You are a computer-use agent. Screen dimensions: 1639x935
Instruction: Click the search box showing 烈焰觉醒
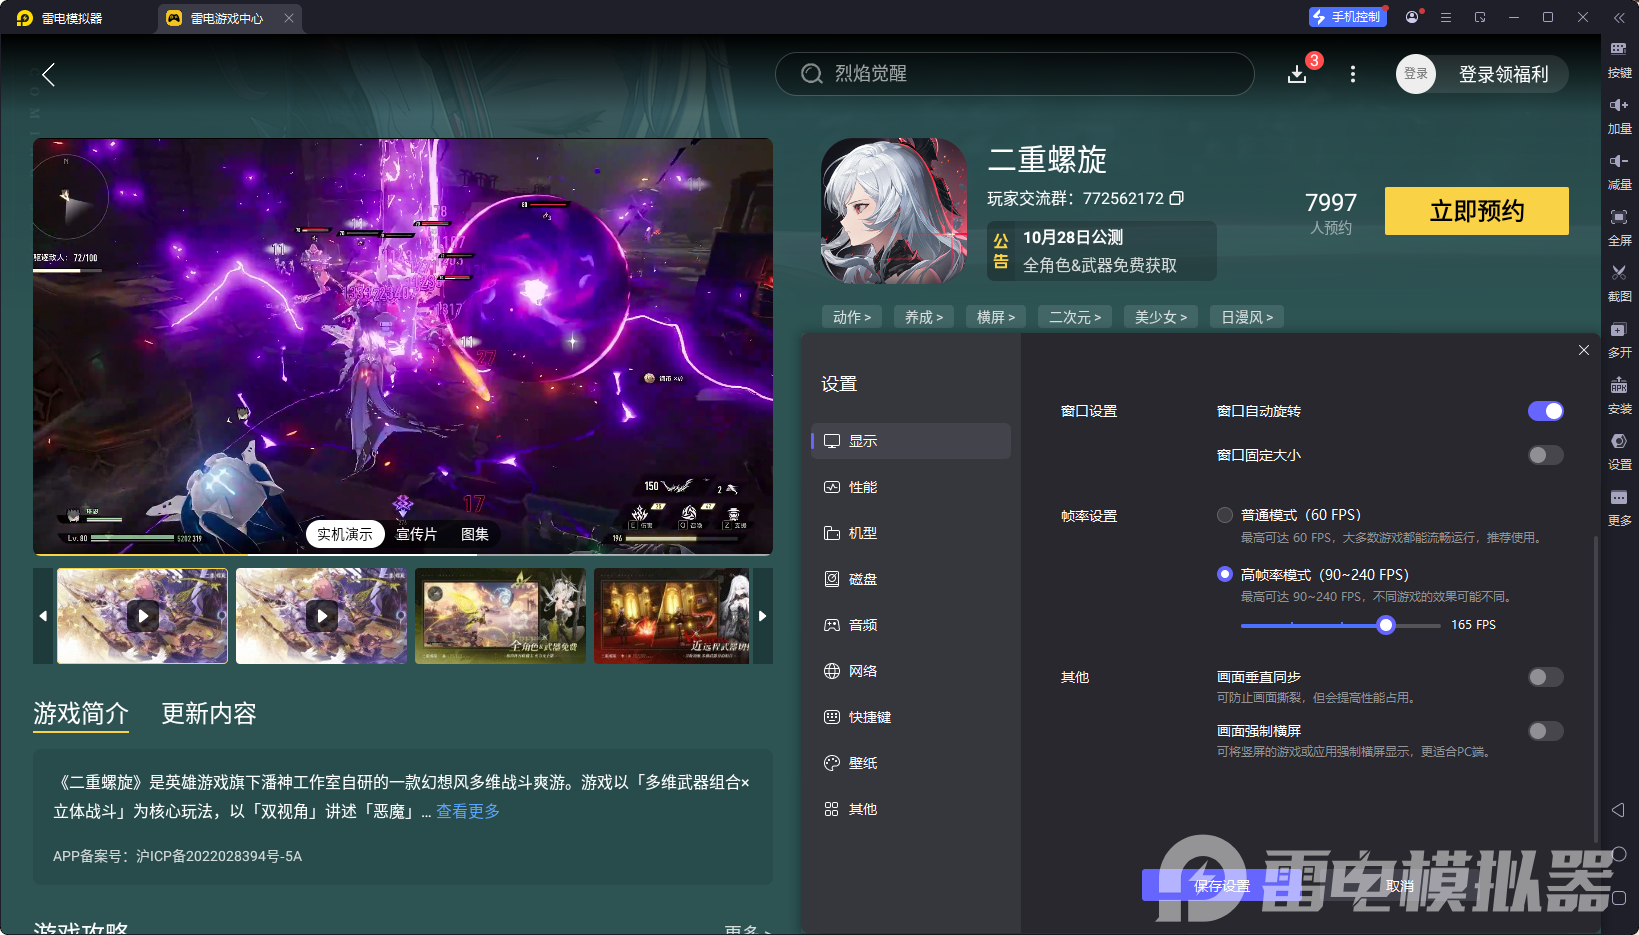point(1014,74)
